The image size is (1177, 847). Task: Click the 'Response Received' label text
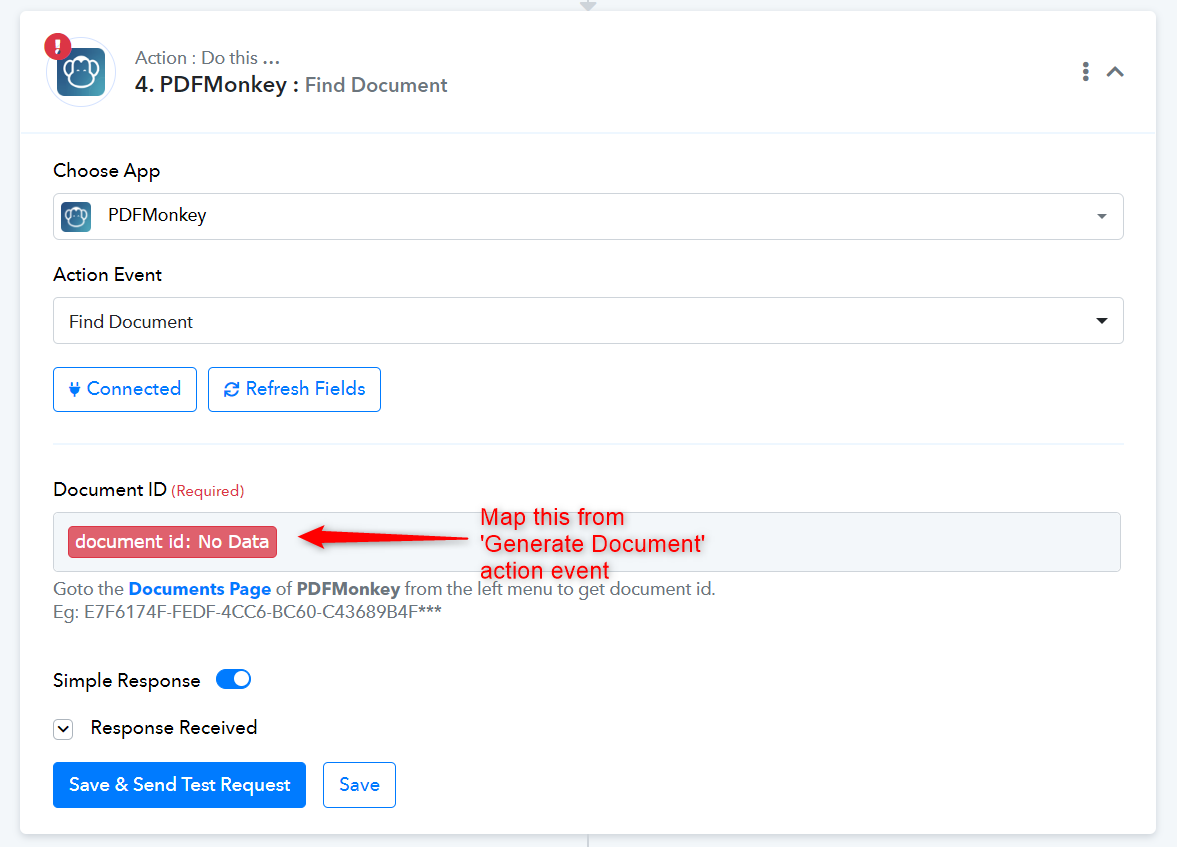pos(173,728)
